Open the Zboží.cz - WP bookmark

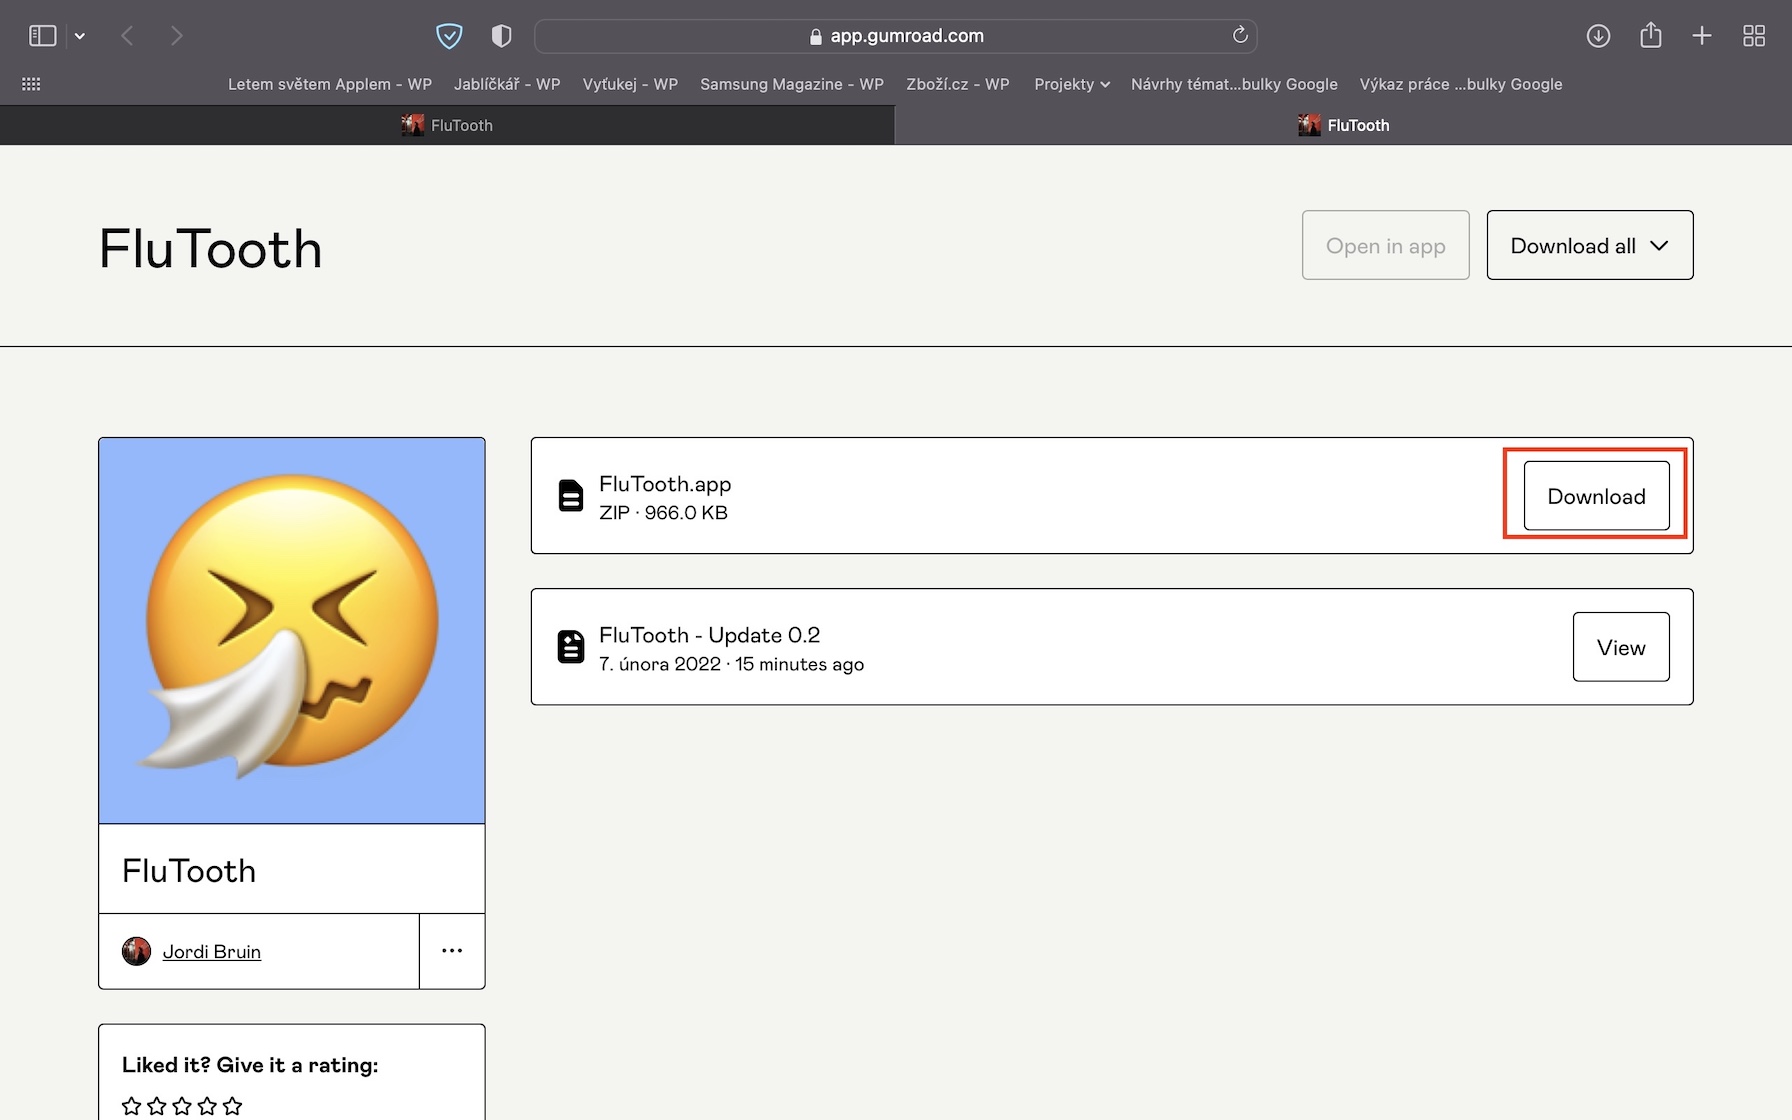click(958, 84)
